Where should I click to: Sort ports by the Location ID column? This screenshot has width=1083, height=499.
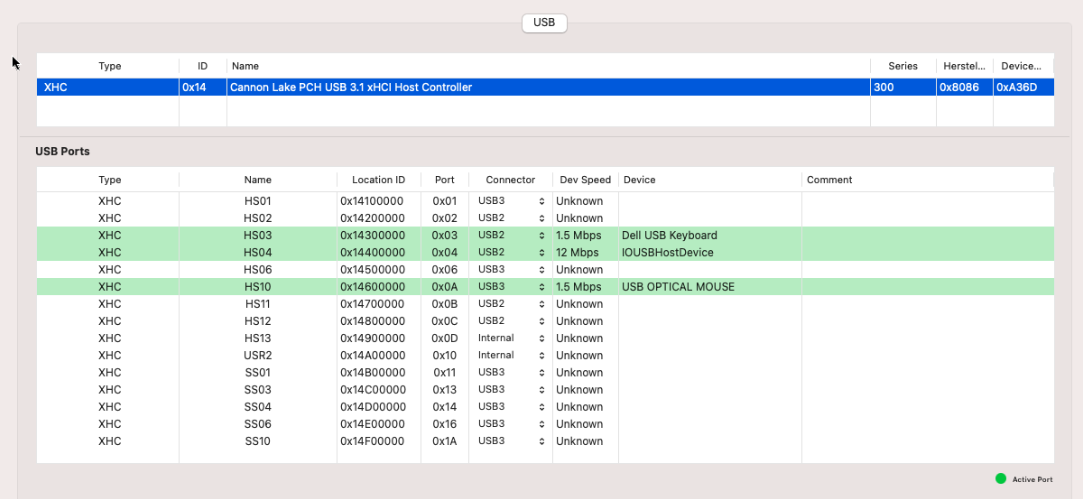[x=378, y=180]
